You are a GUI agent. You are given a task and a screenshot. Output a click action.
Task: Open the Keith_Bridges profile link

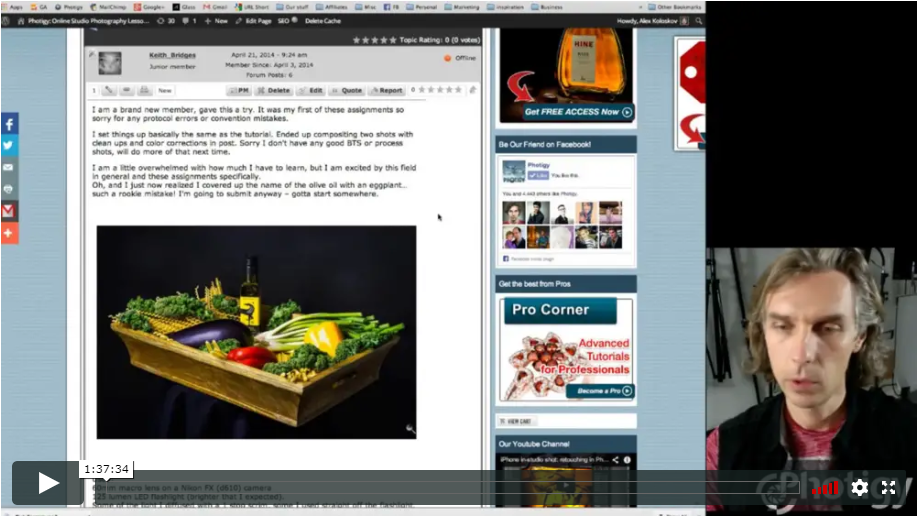point(173,55)
